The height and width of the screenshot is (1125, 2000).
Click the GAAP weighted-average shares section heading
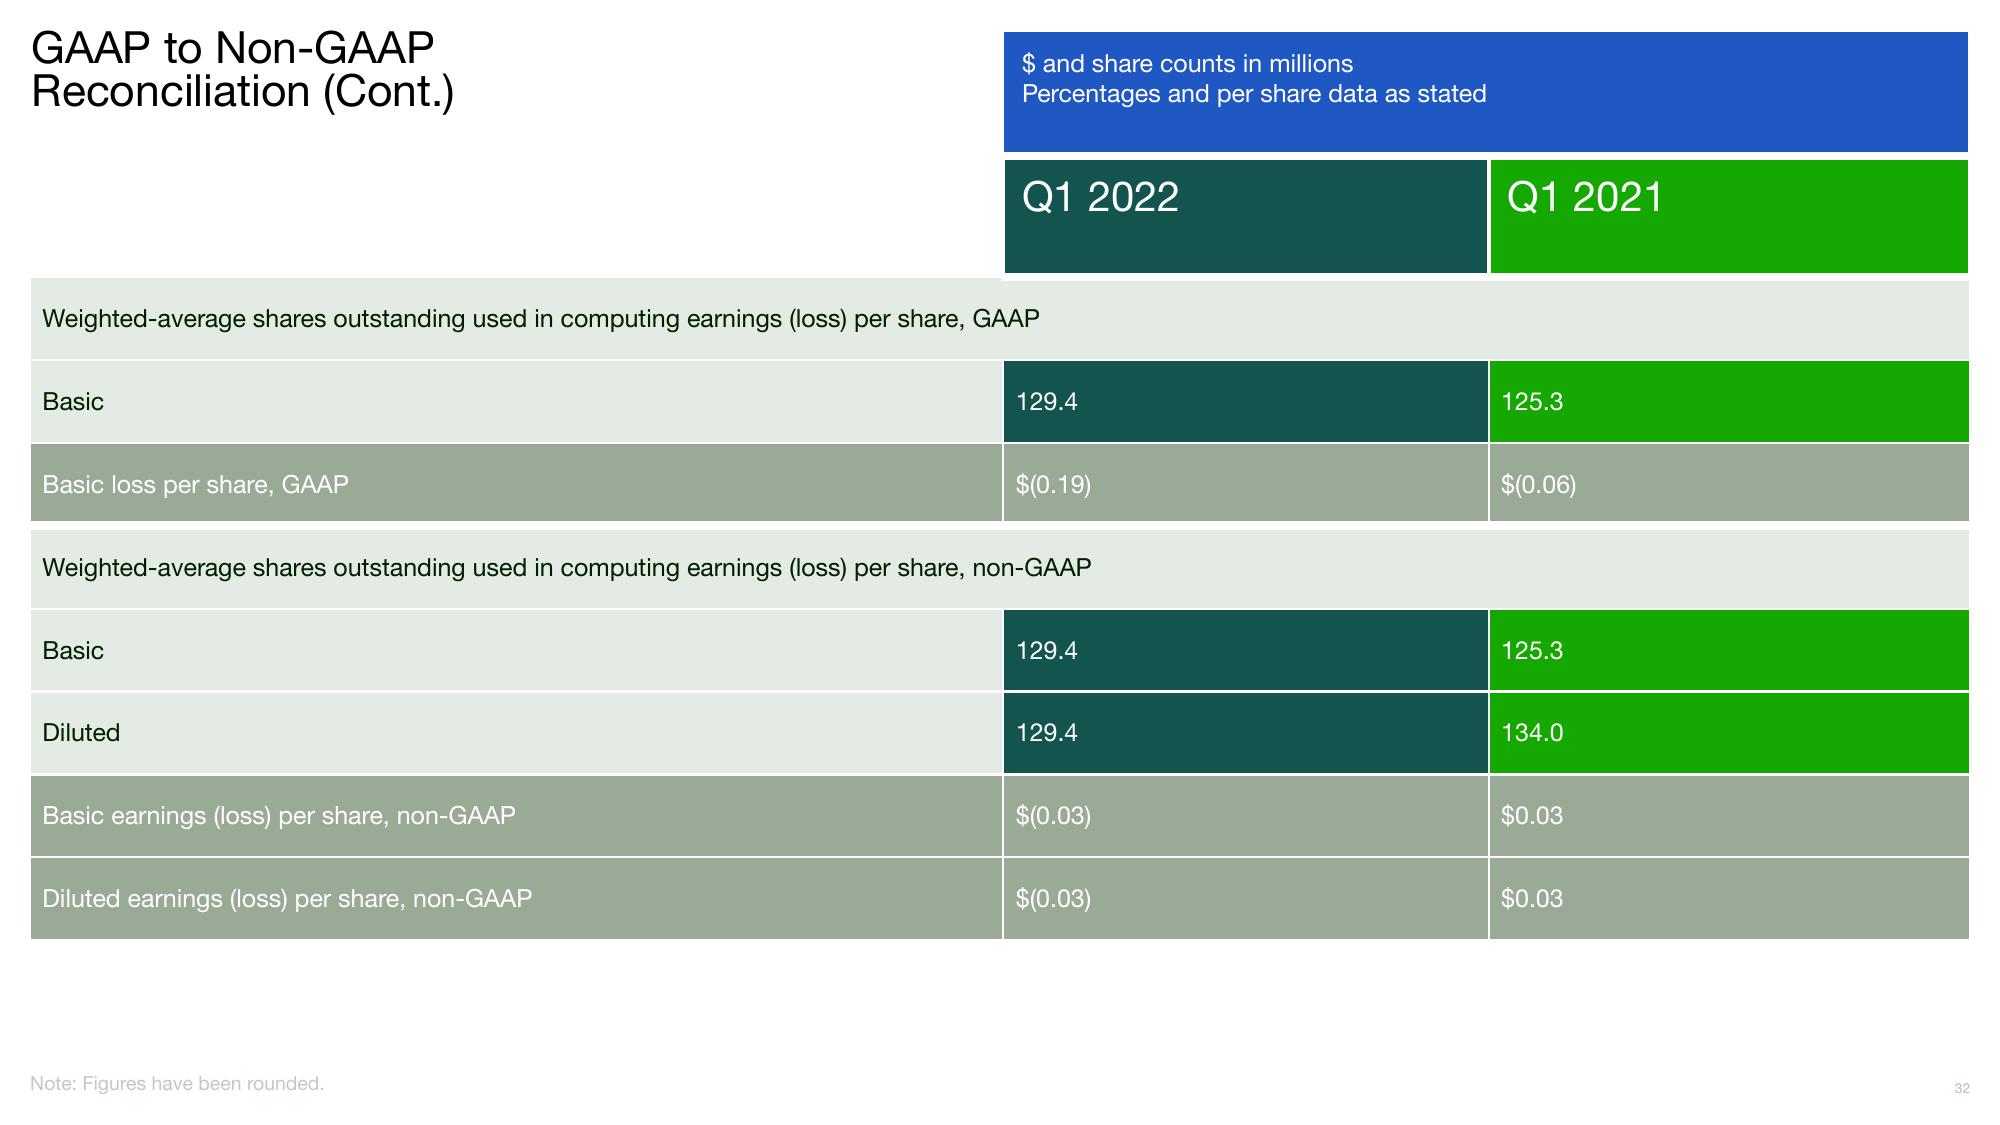click(x=540, y=319)
